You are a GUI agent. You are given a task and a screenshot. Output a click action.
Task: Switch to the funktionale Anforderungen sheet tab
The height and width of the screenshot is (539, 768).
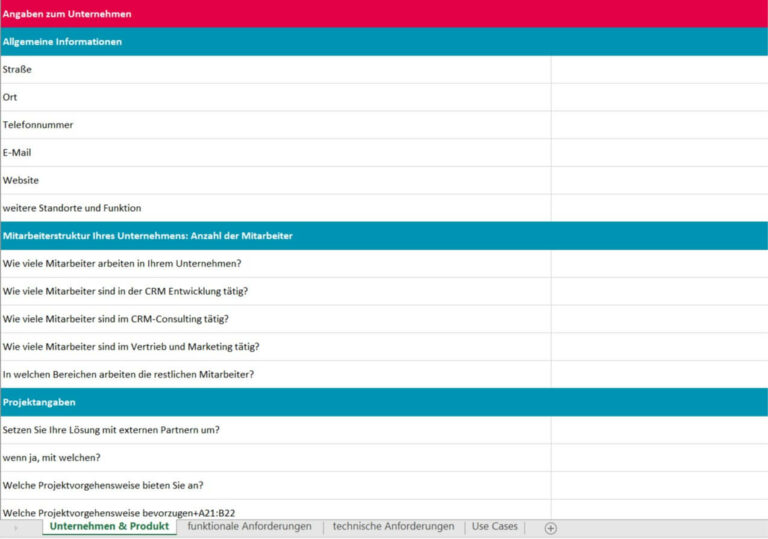[x=249, y=526]
